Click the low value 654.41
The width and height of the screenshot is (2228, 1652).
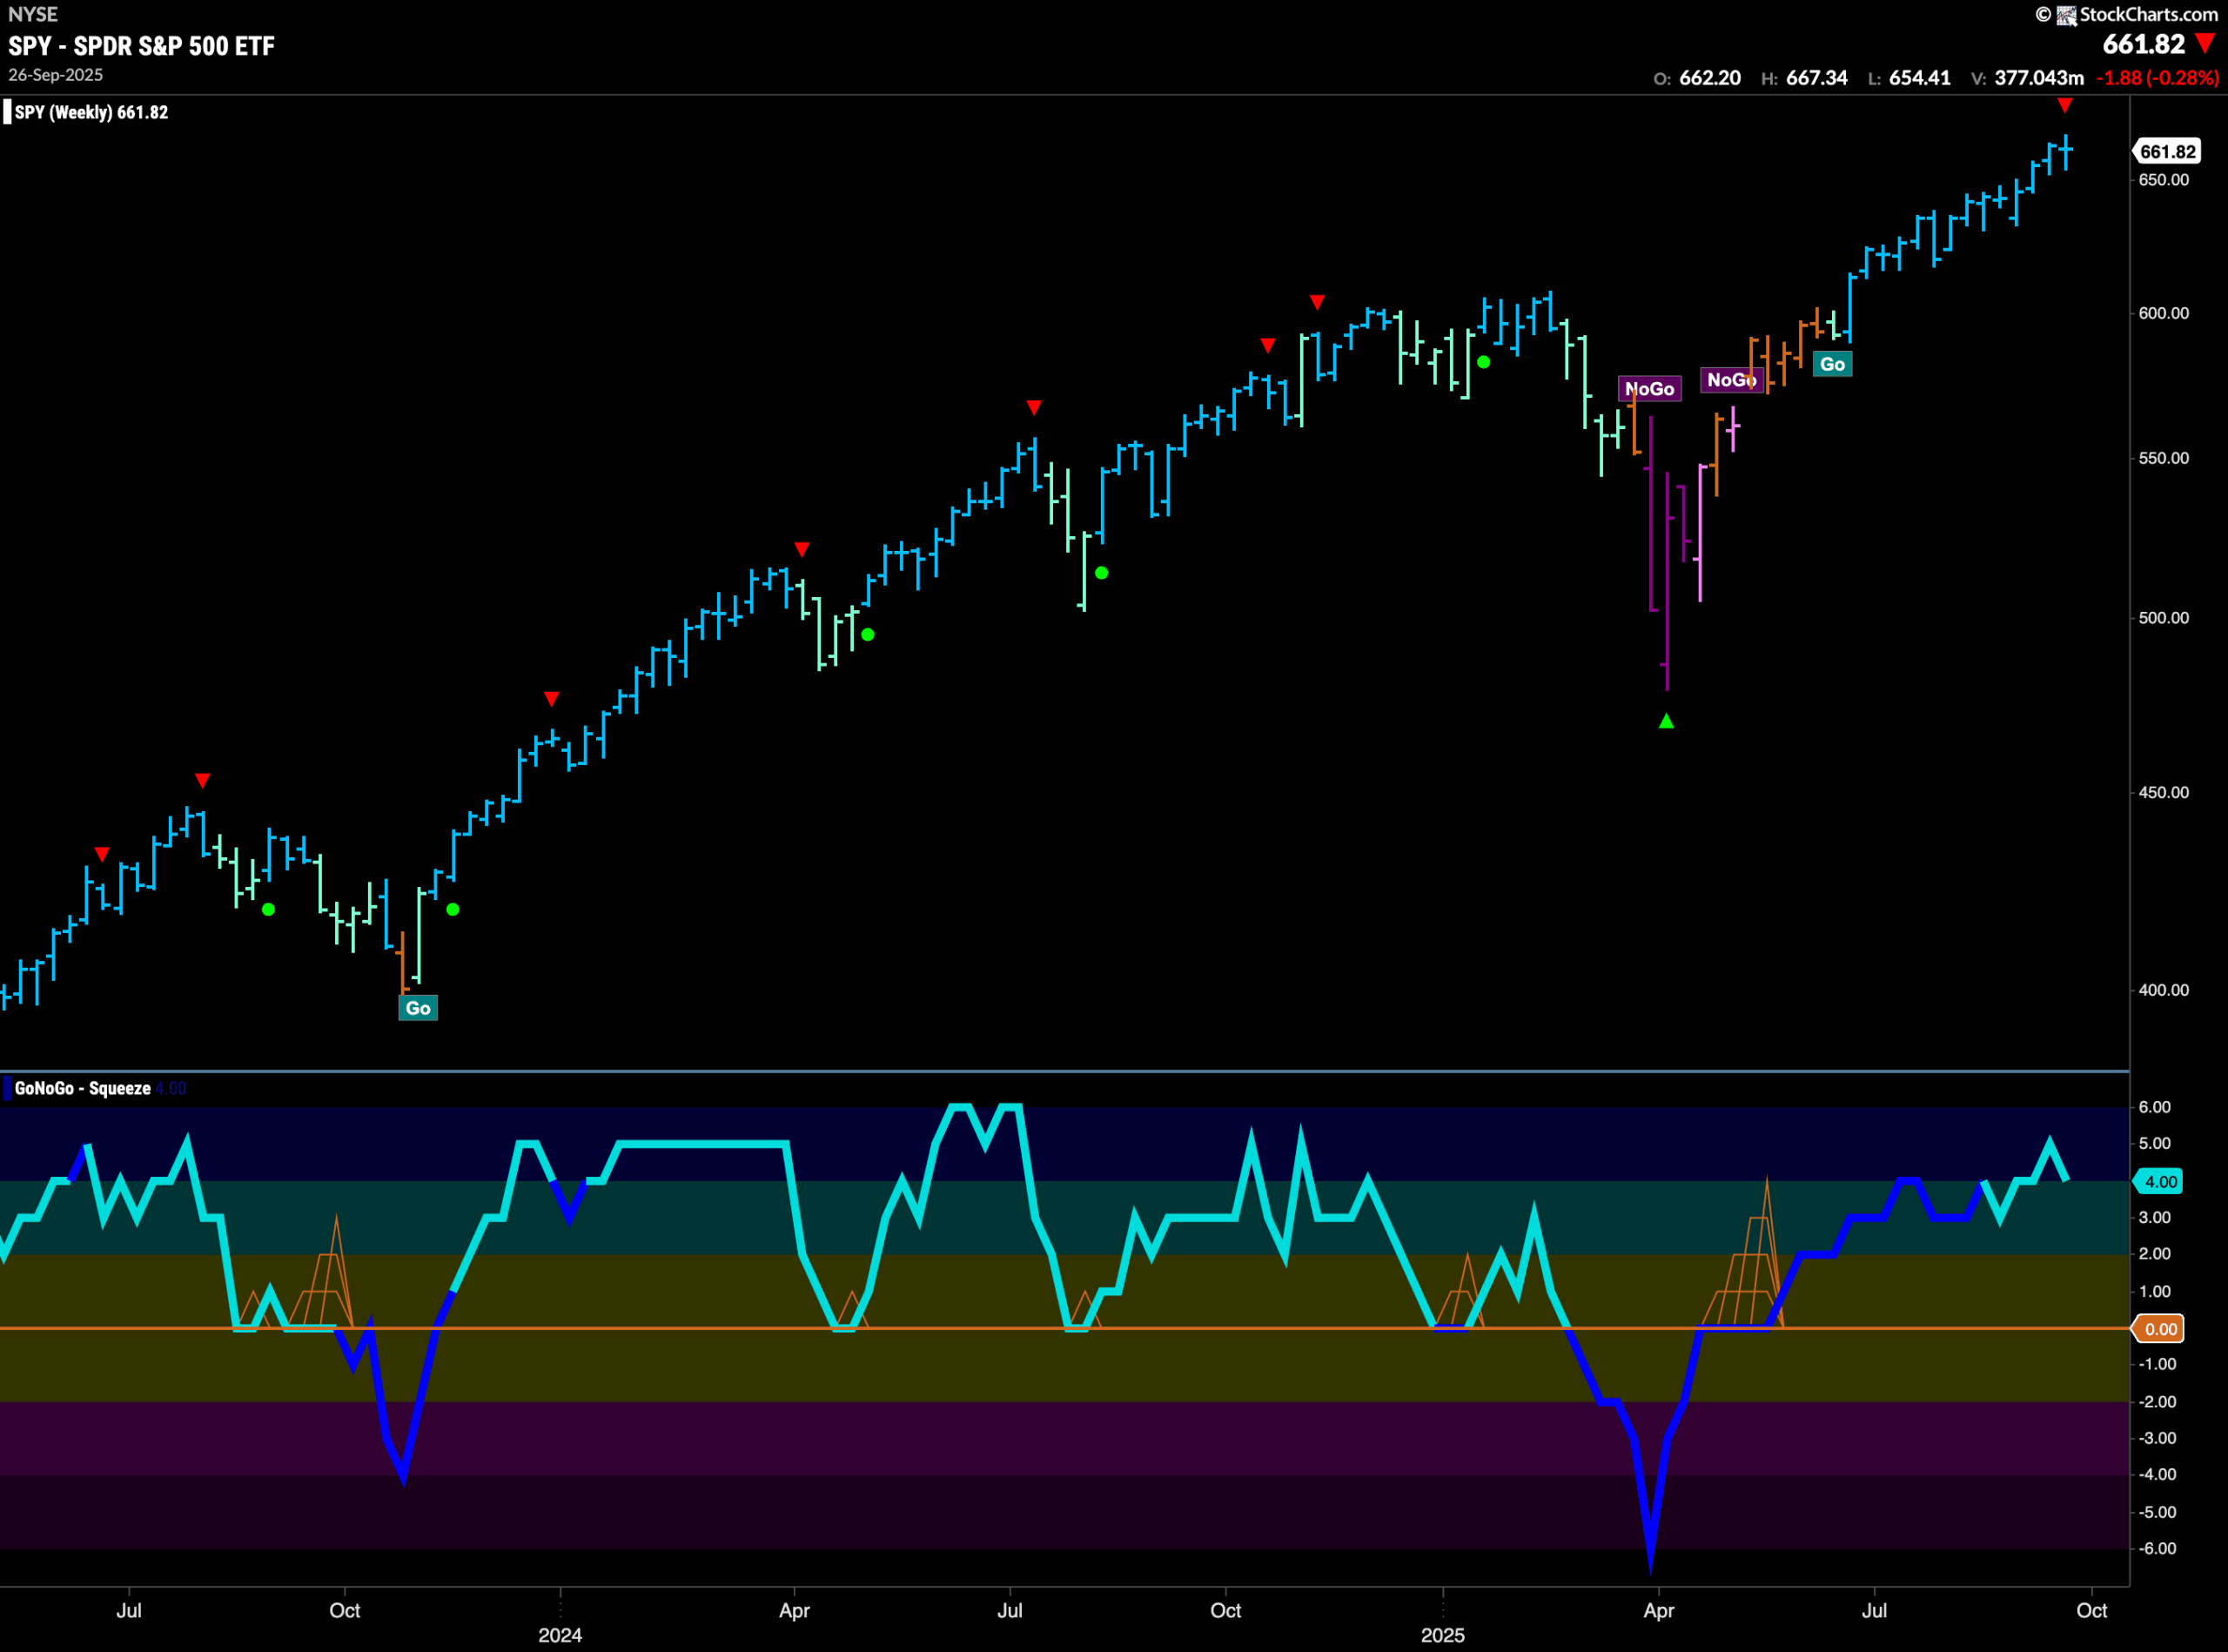coord(1920,78)
